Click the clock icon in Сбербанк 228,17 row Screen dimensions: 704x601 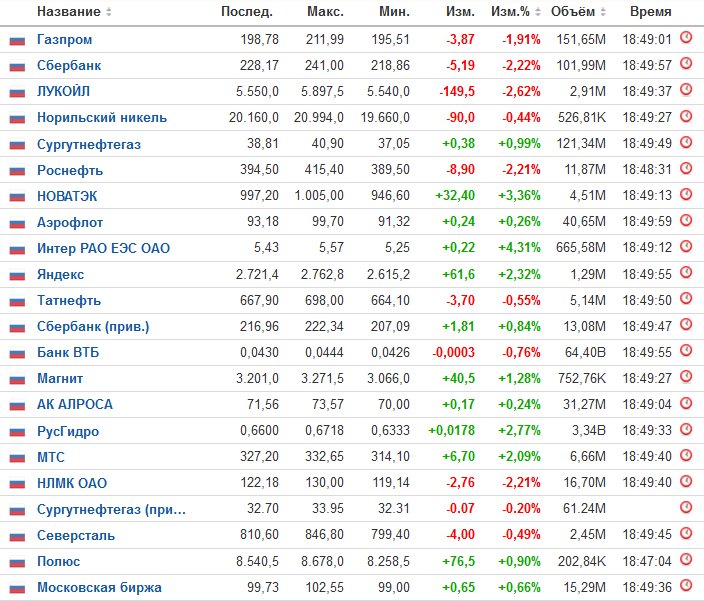click(686, 63)
